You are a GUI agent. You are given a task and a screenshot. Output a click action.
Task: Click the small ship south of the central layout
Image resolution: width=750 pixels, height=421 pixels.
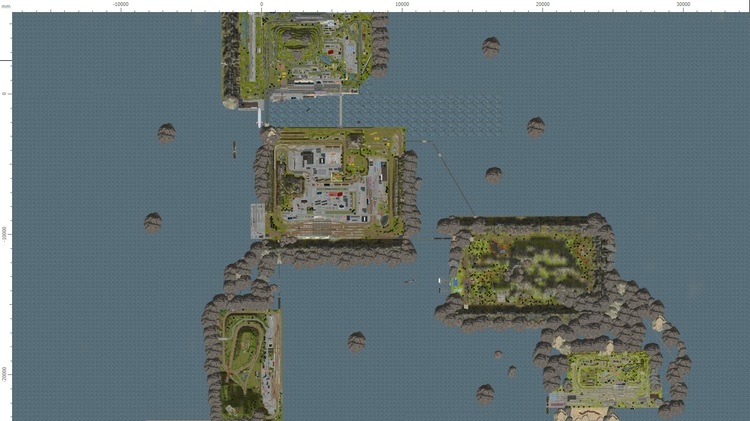pos(409,282)
